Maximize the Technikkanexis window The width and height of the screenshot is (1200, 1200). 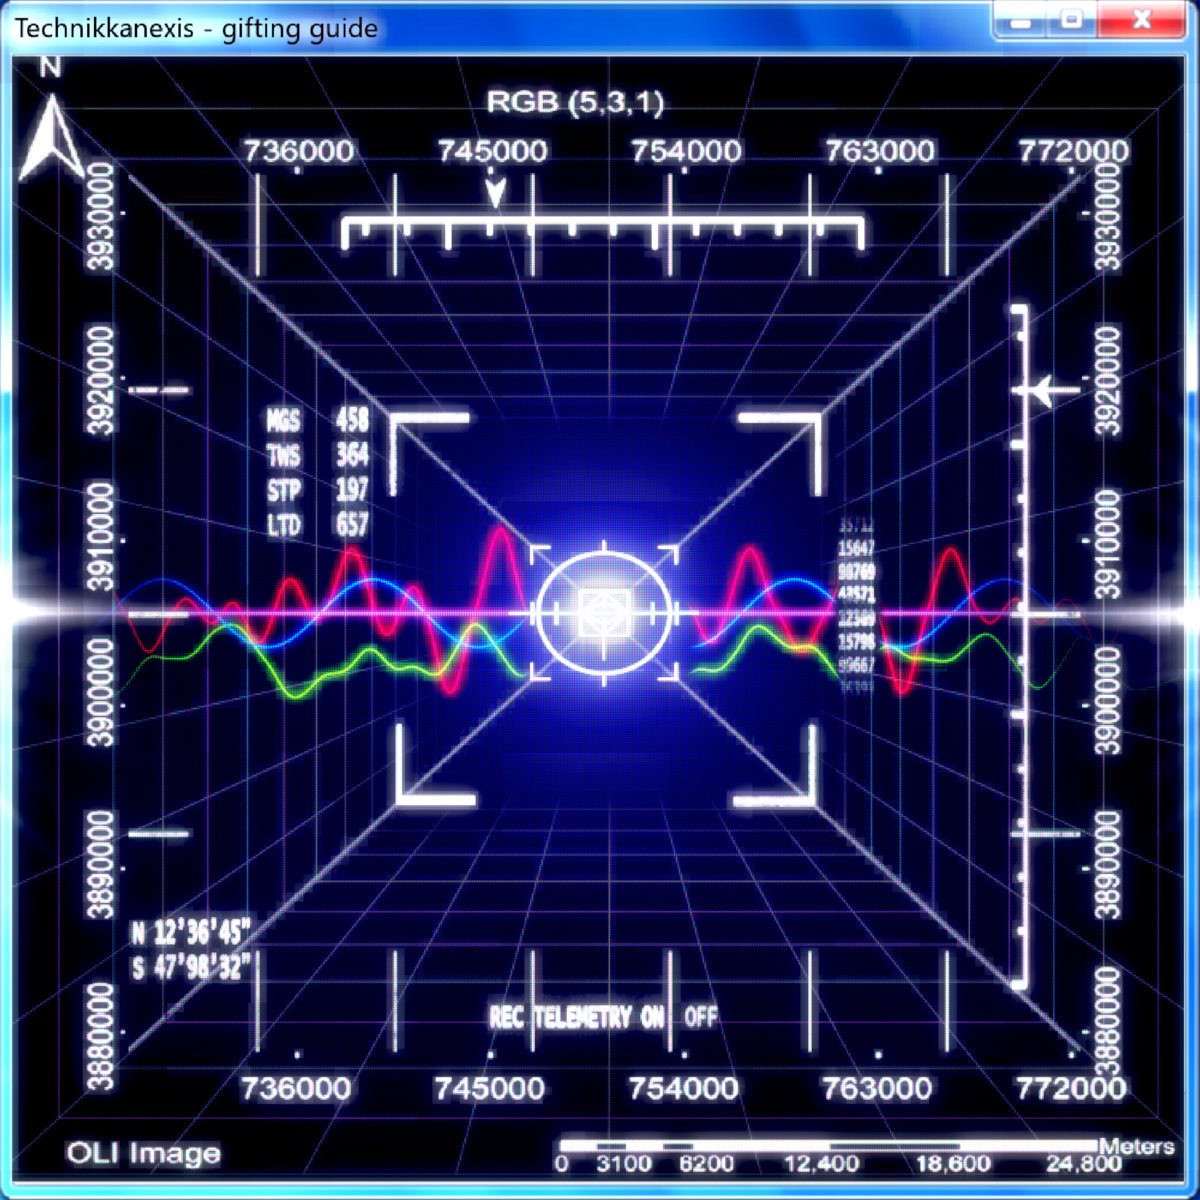pos(1071,20)
